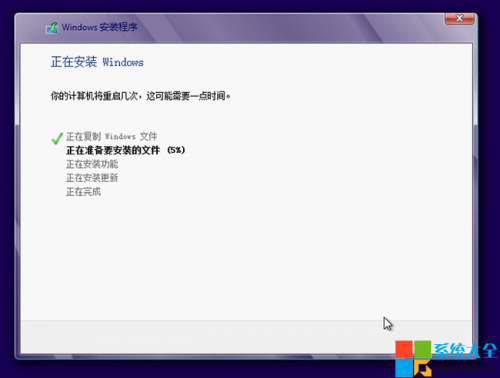Click the blue square of the watermark logo
The height and width of the screenshot is (378, 500).
[x=404, y=369]
